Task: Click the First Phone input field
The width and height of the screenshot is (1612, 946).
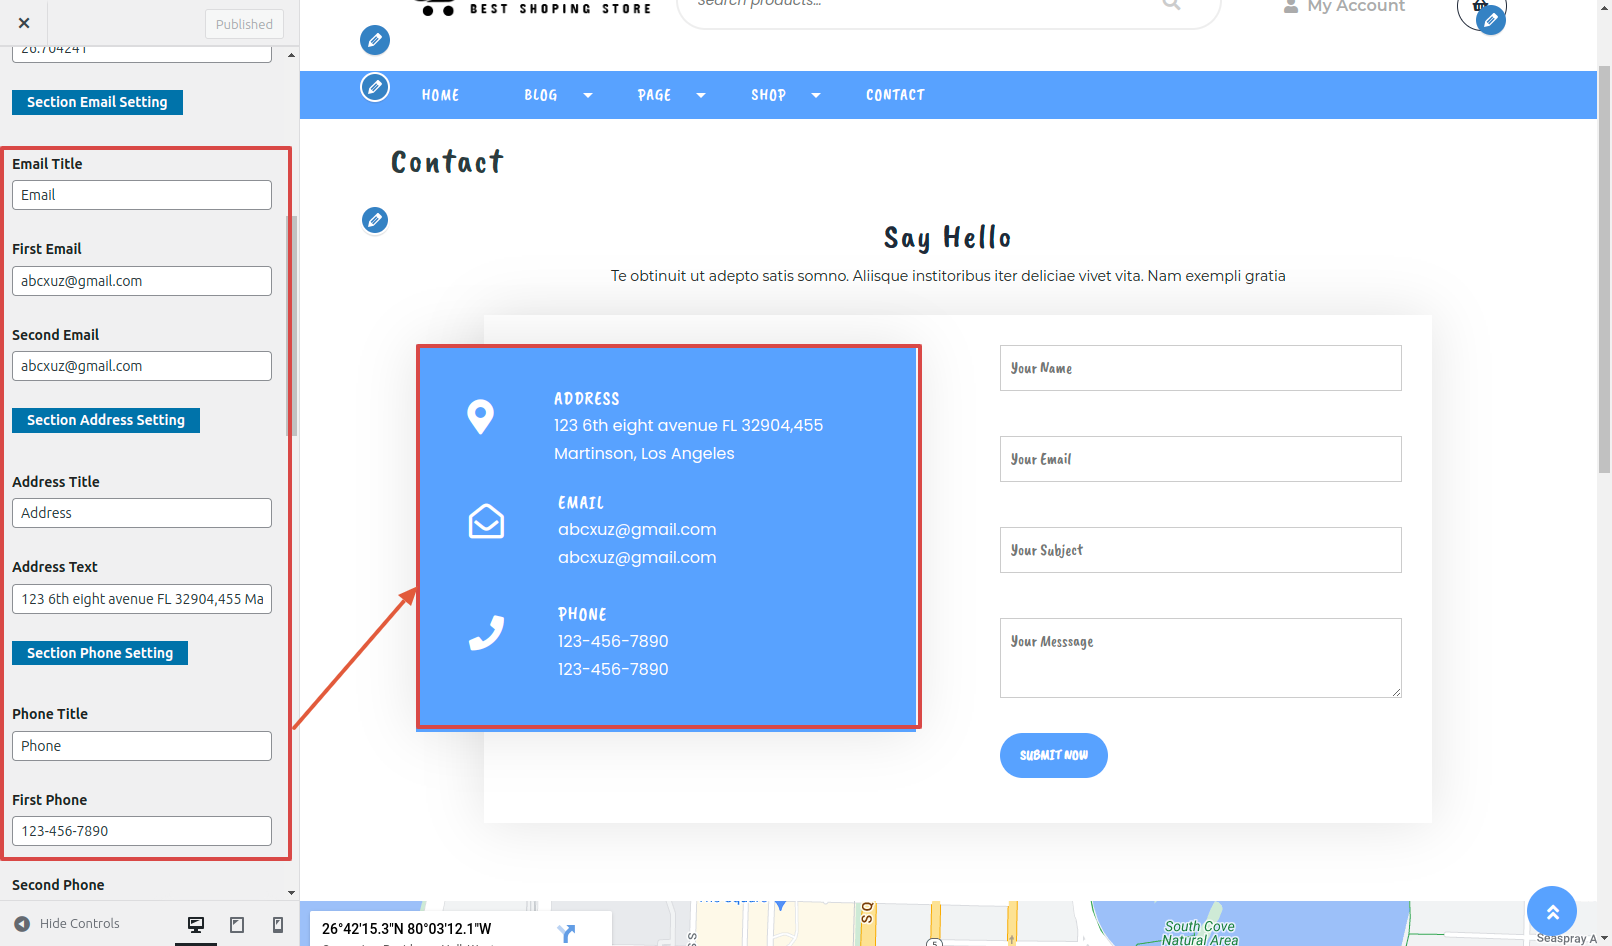Action: pyautogui.click(x=142, y=831)
